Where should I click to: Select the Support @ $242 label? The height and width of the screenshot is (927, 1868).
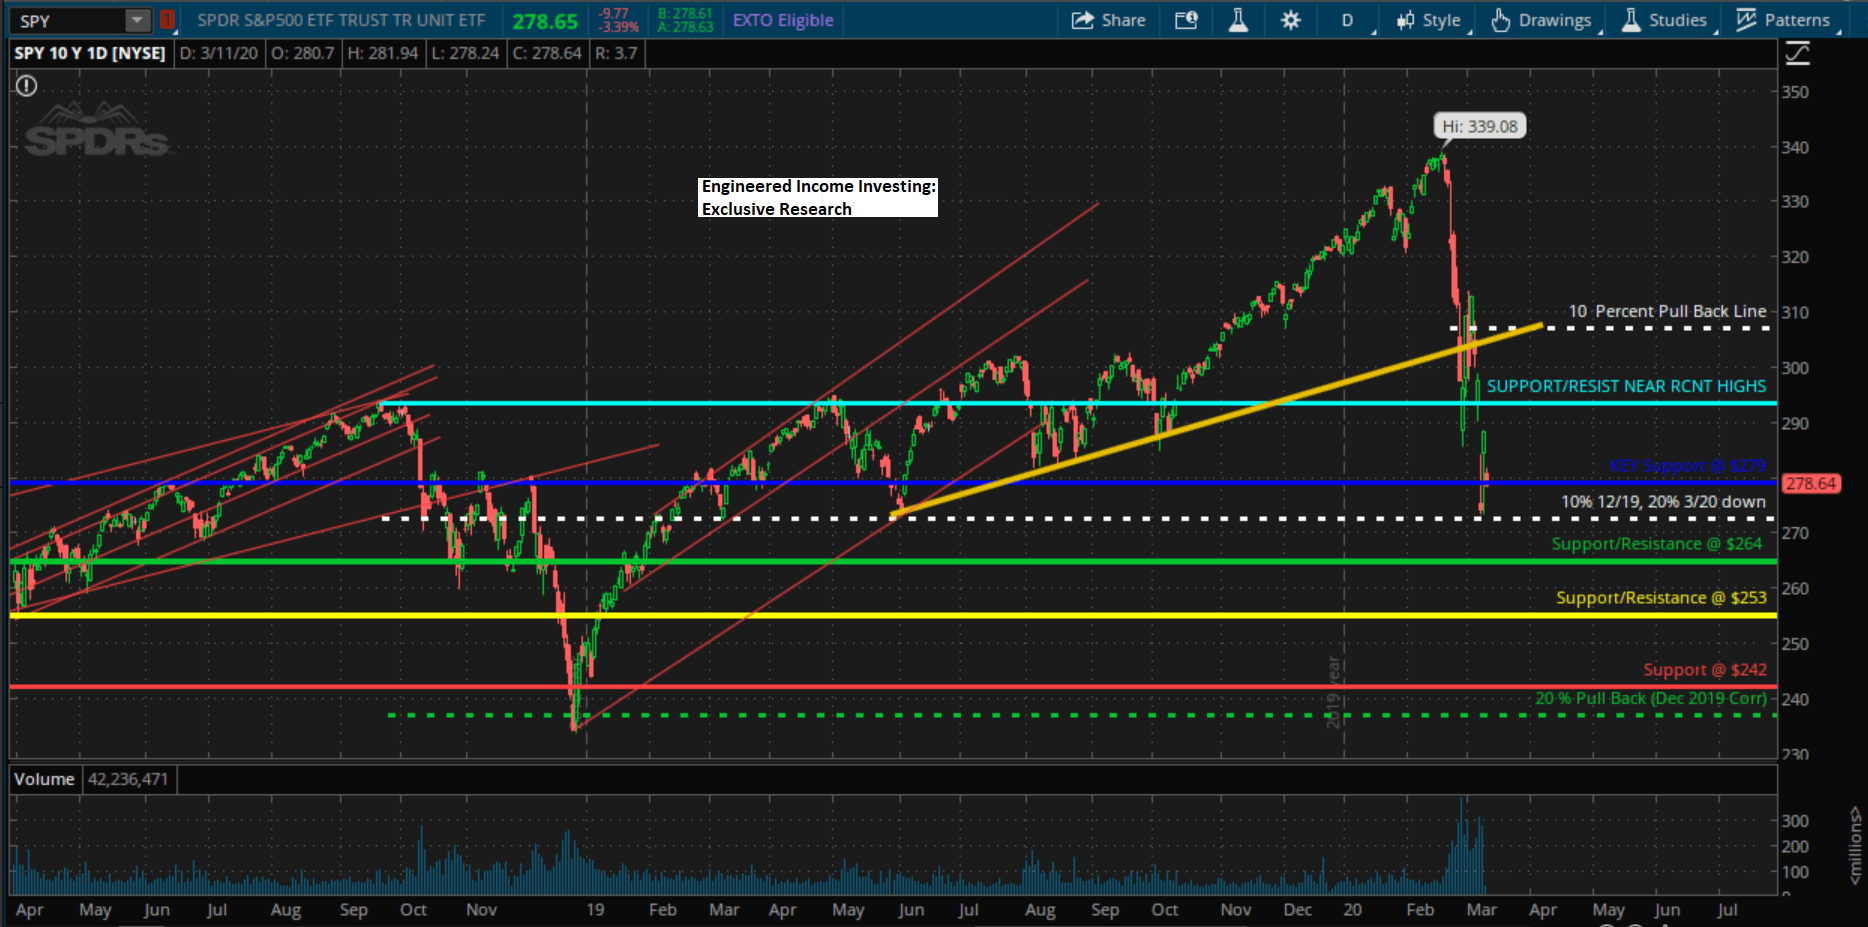click(x=1705, y=670)
